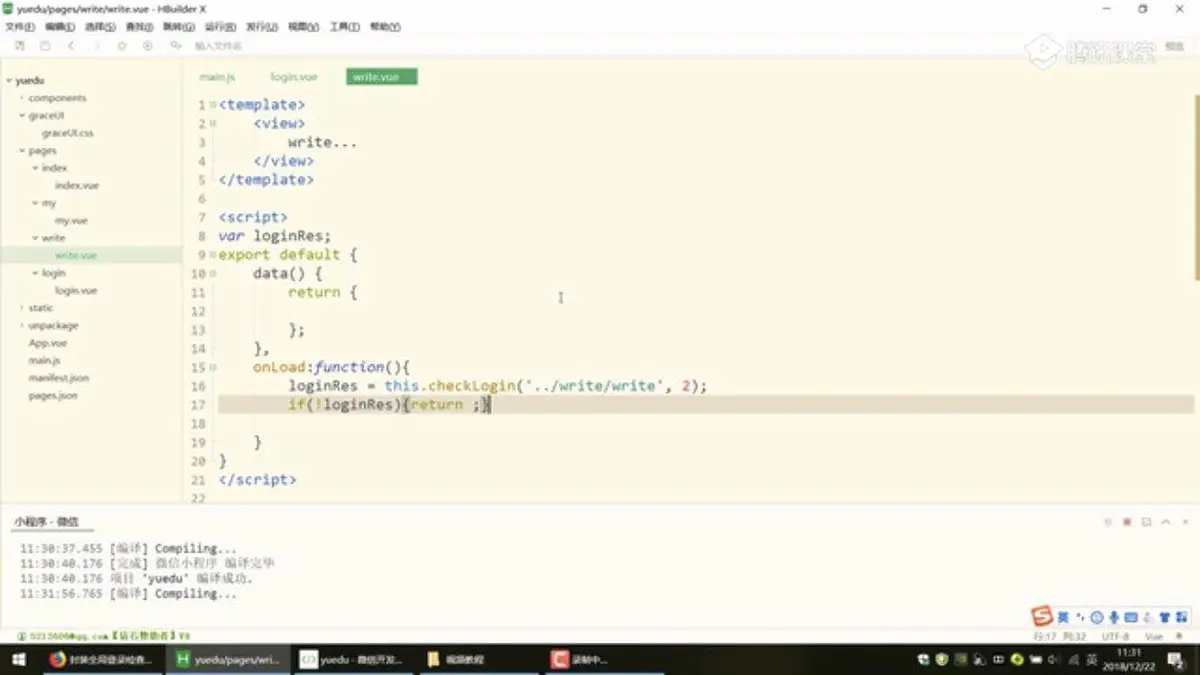This screenshot has height=675, width=1200.
Task: Switch to the login.vue editor tab
Action: coord(294,77)
